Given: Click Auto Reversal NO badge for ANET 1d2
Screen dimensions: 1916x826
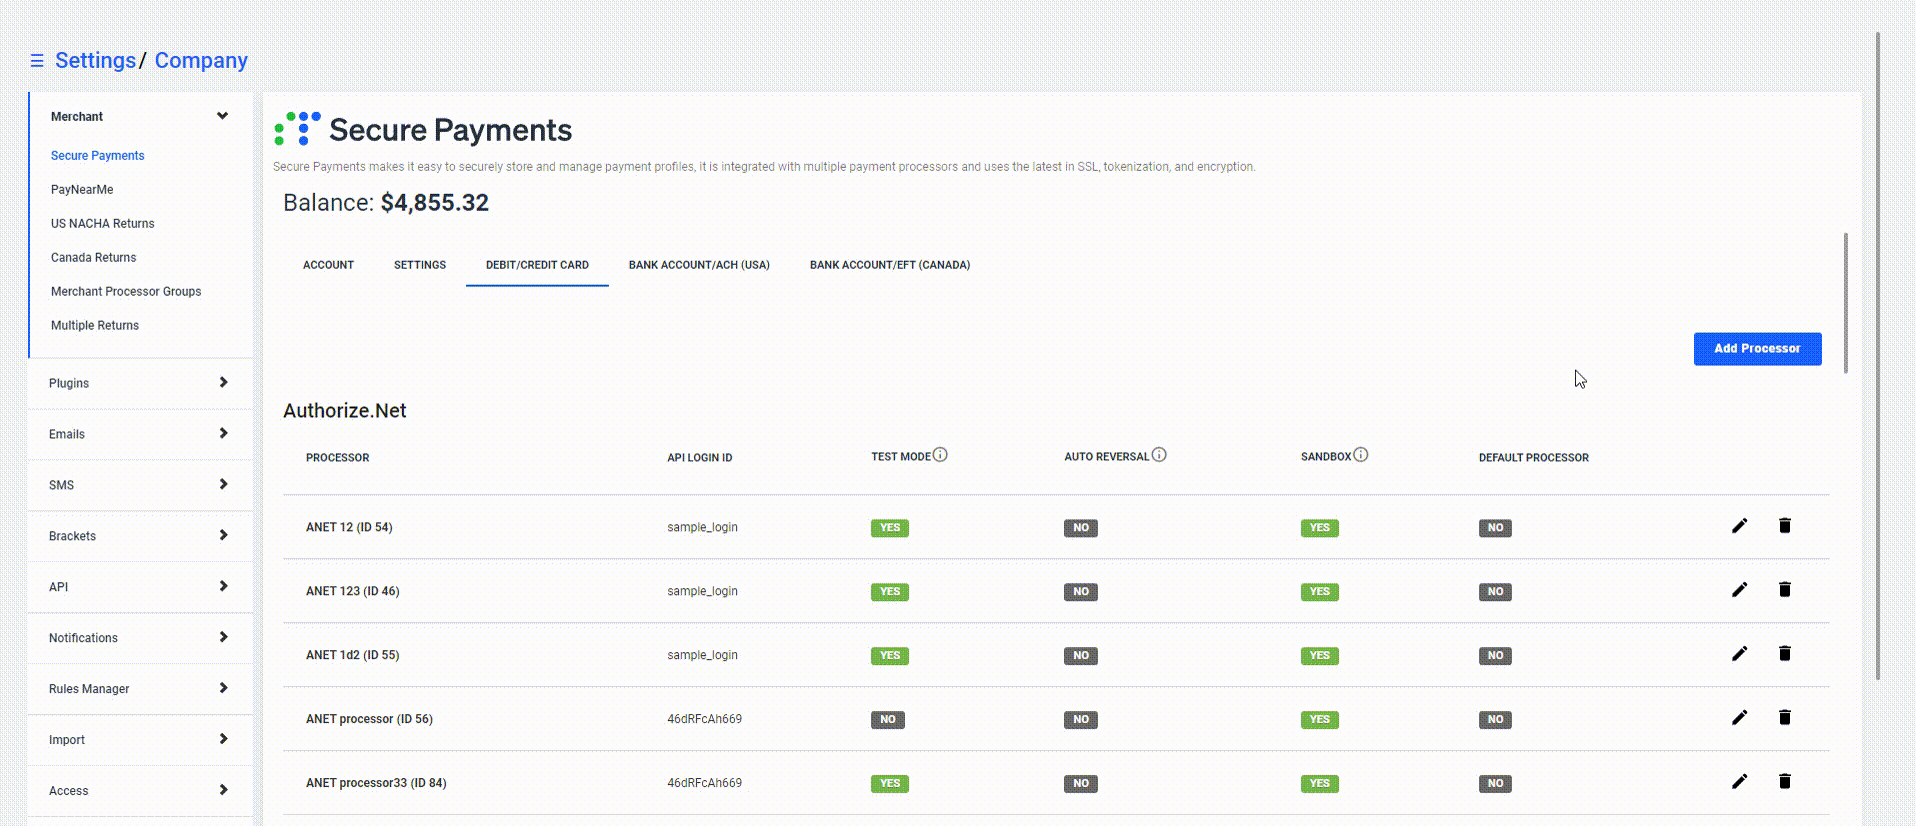Looking at the screenshot, I should point(1081,656).
